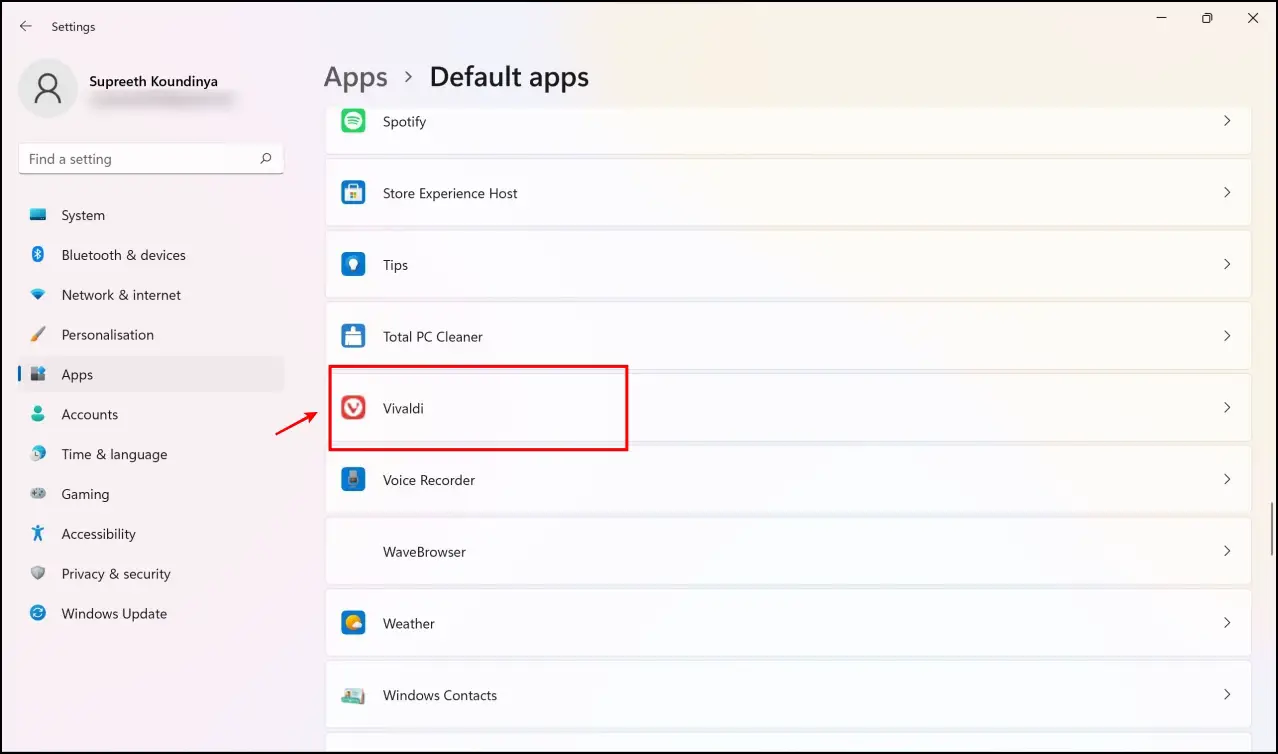Click the Apps icon in sidebar

pos(38,375)
